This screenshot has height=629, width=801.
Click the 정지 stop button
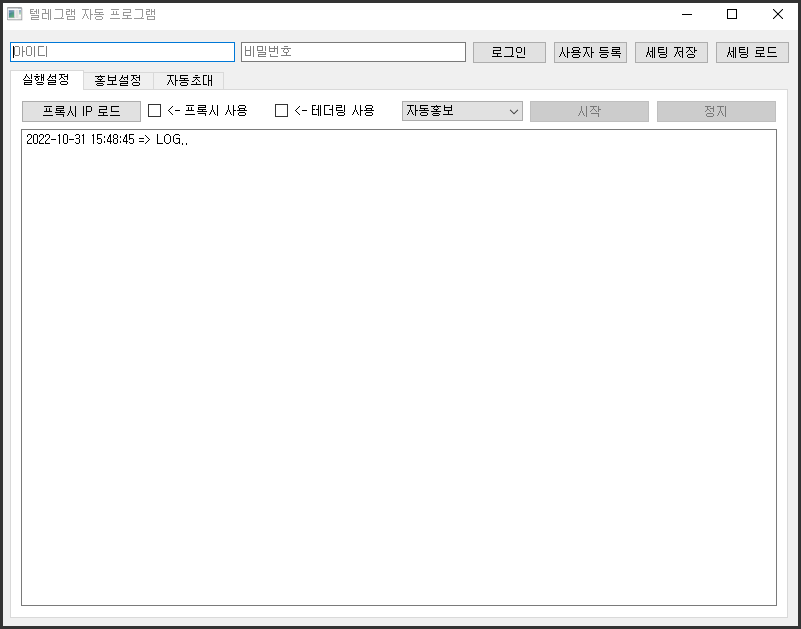[x=716, y=111]
